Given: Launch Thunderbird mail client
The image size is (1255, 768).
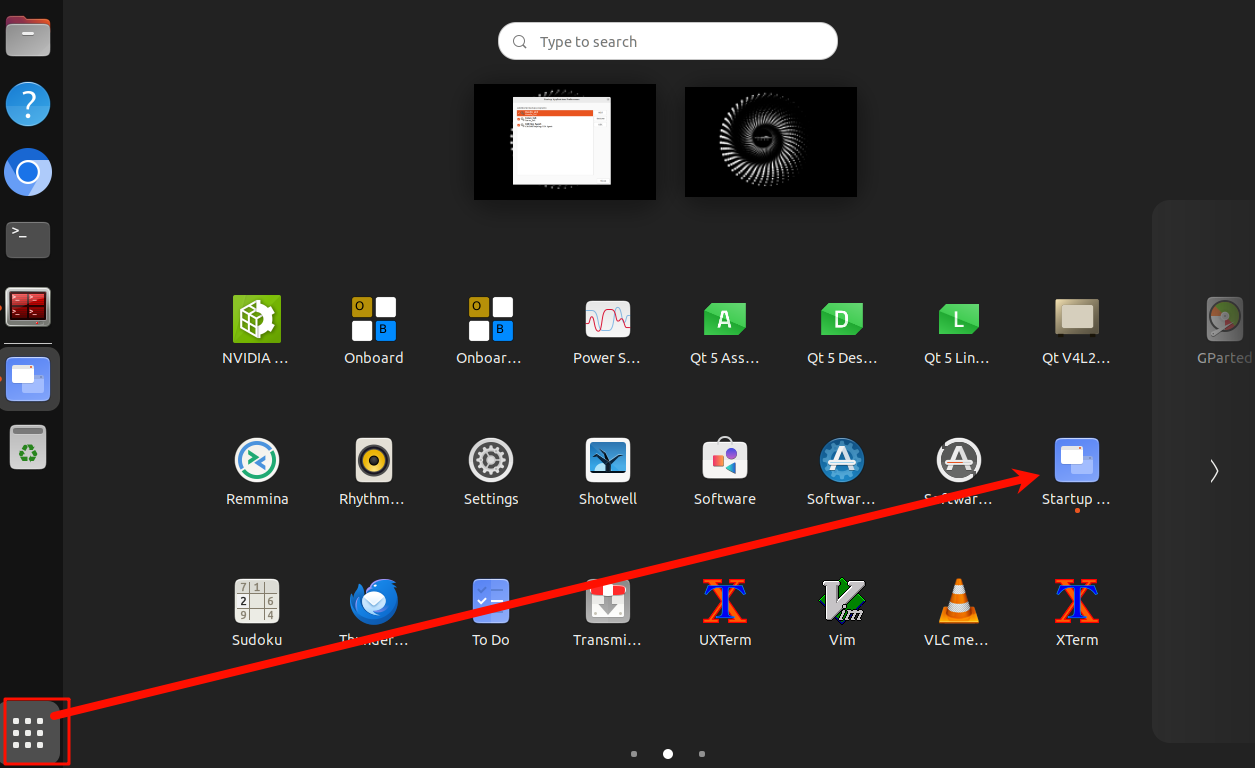Looking at the screenshot, I should [x=374, y=602].
